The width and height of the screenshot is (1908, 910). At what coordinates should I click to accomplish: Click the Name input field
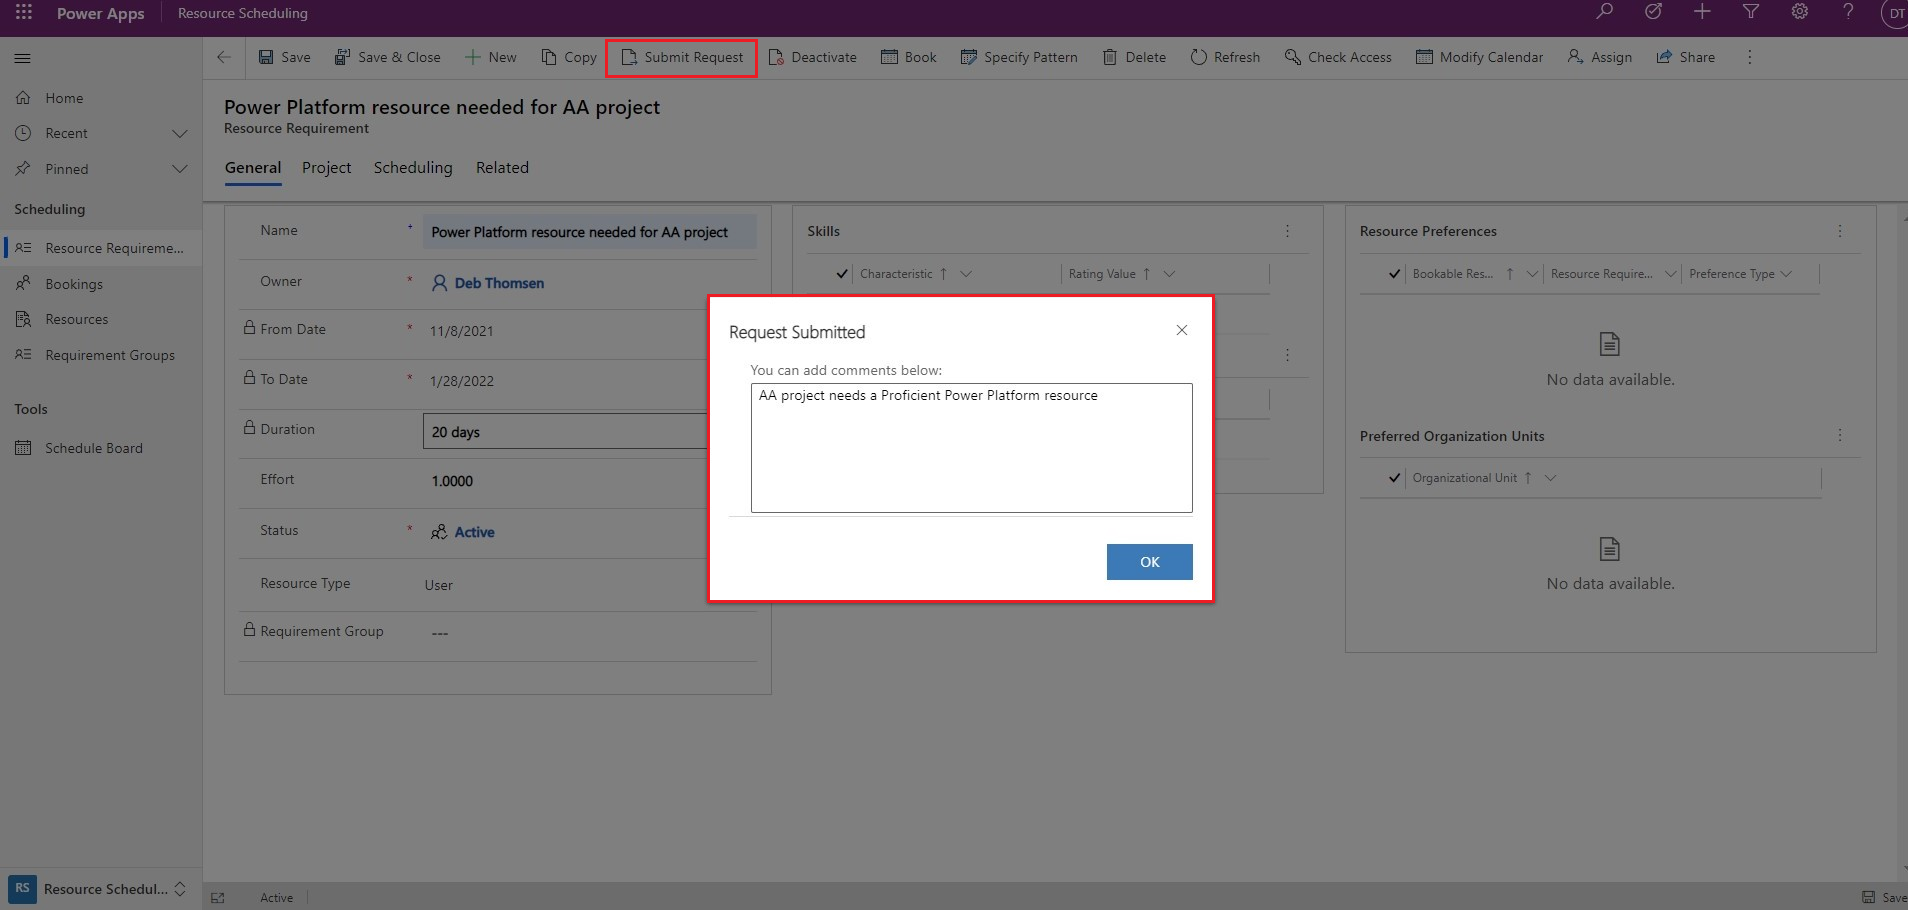point(589,232)
